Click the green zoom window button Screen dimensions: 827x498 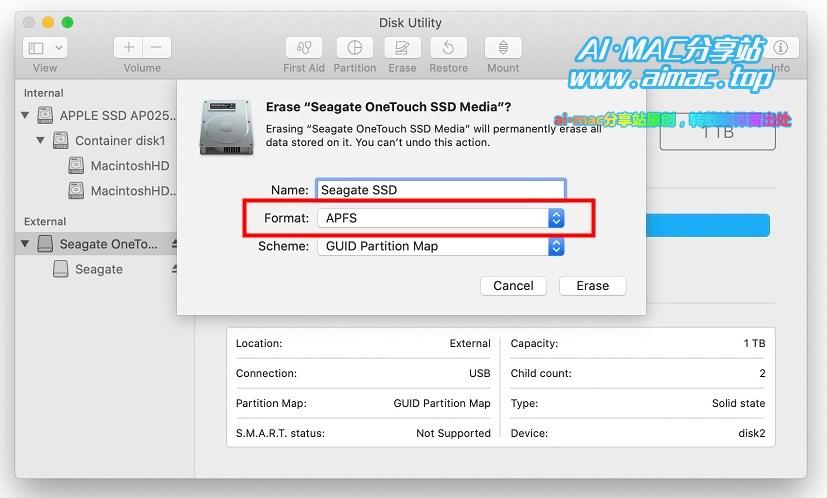click(68, 22)
